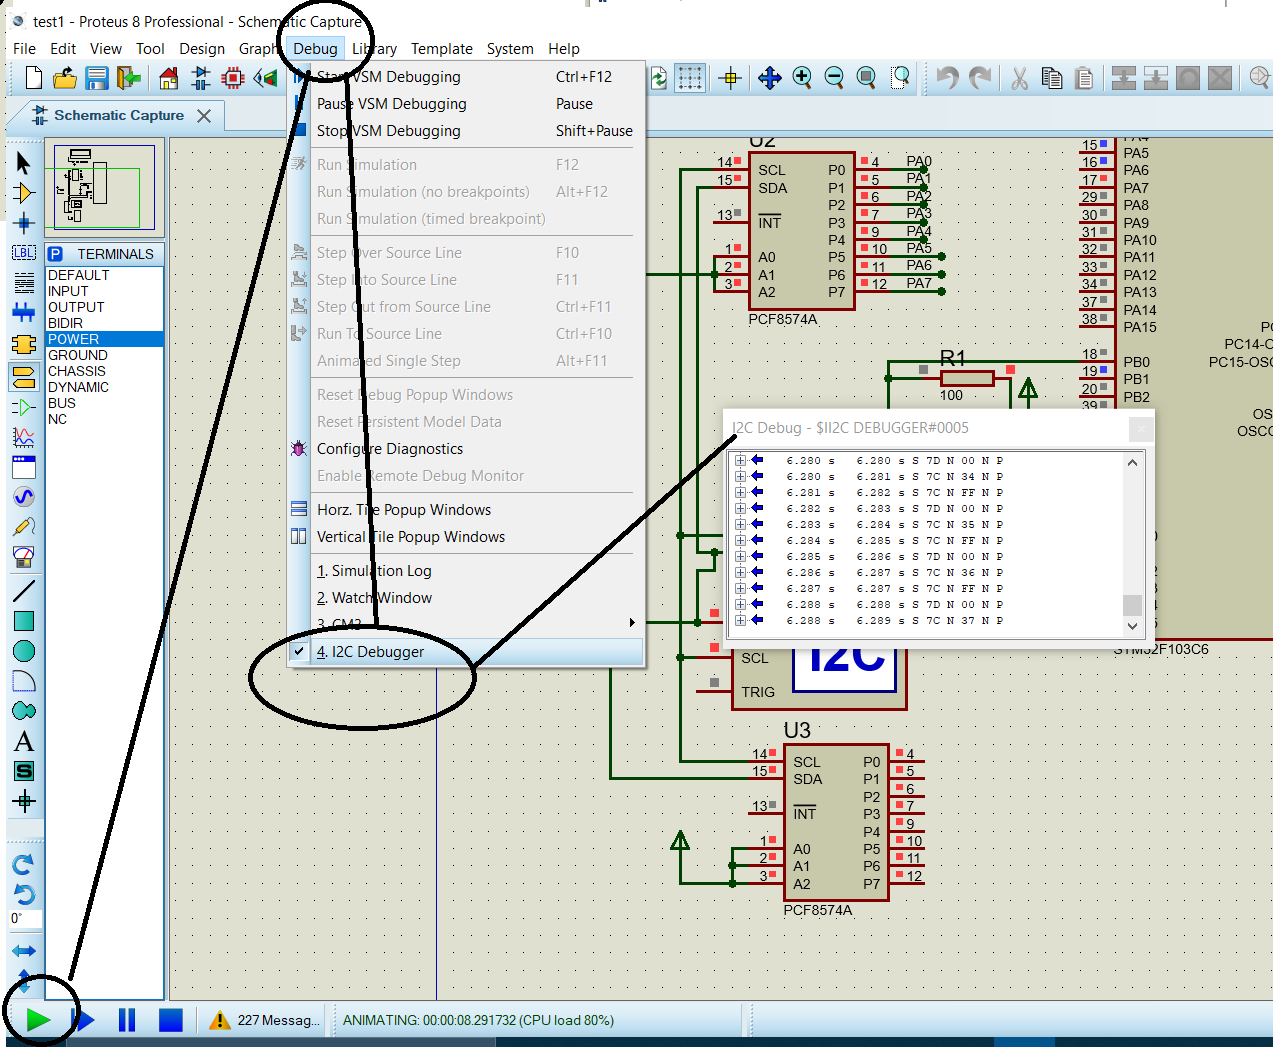This screenshot has width=1273, height=1047.
Task: Select the Subcircuit Mode tool
Action: click(x=24, y=345)
